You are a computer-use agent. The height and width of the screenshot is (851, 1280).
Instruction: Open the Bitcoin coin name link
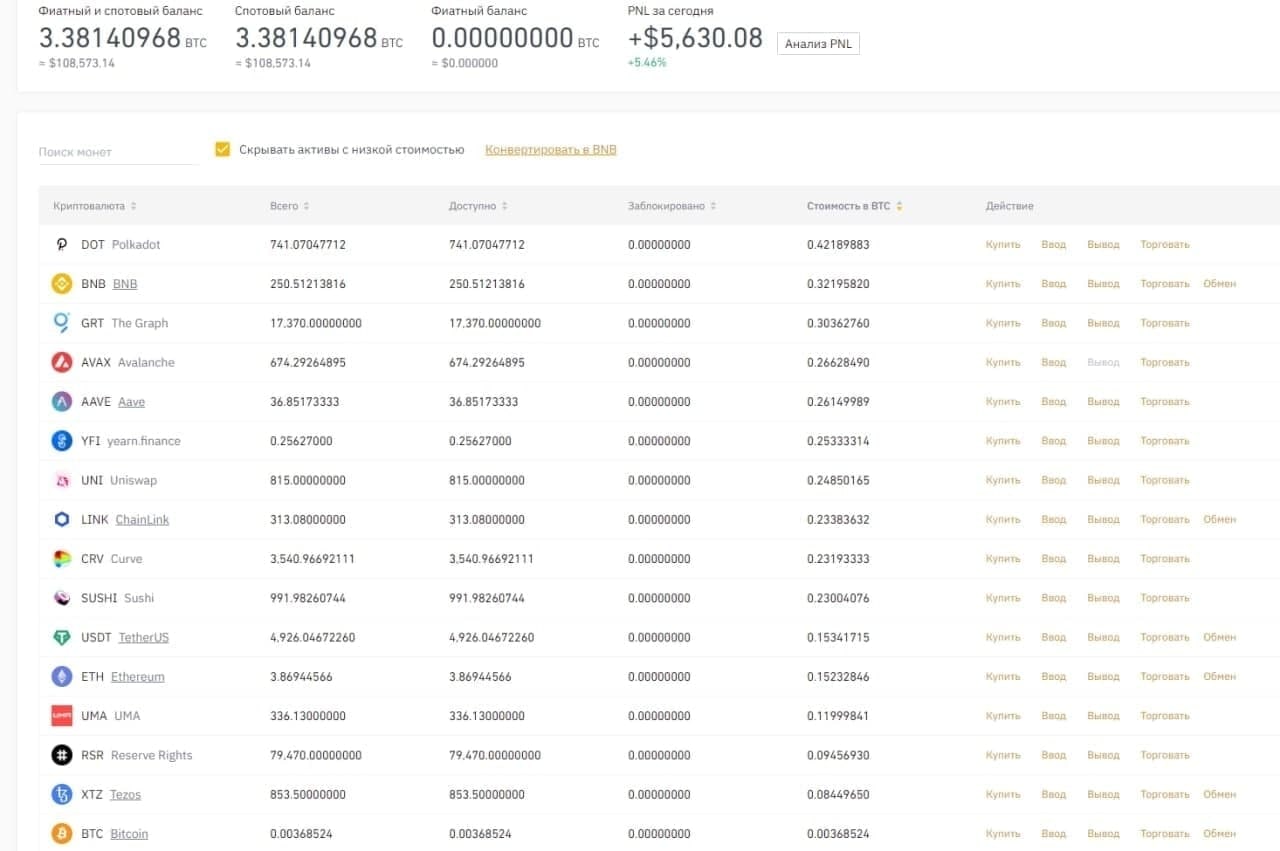coord(129,833)
